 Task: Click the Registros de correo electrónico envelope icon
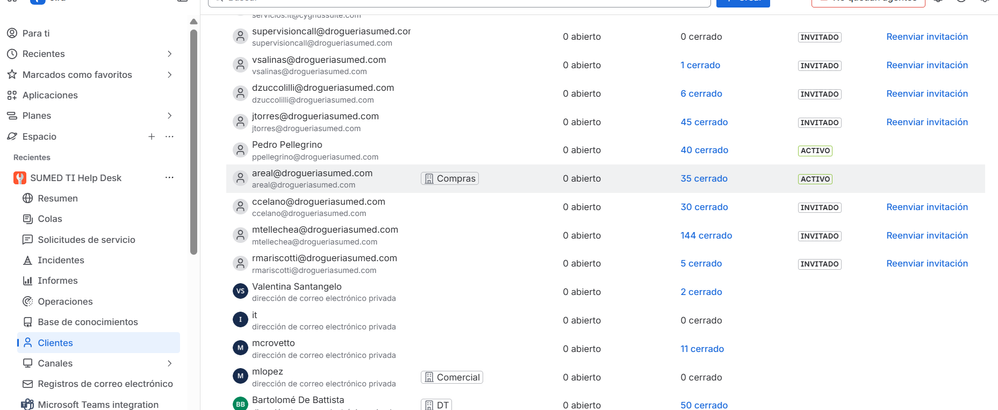tap(27, 384)
